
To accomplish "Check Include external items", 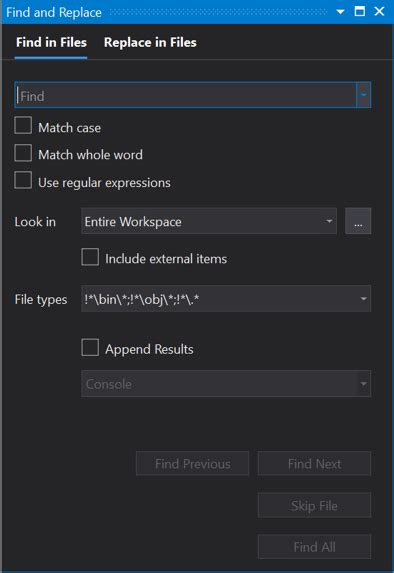I will [x=90, y=257].
